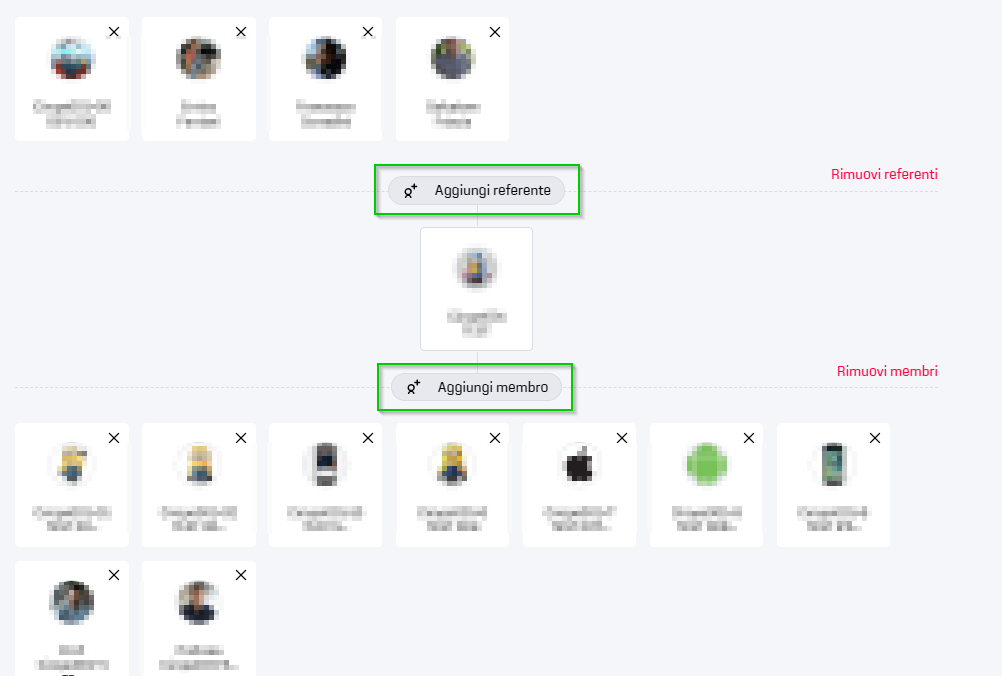Remove last card in bottom member row
The height and width of the screenshot is (676, 1002).
[x=241, y=575]
